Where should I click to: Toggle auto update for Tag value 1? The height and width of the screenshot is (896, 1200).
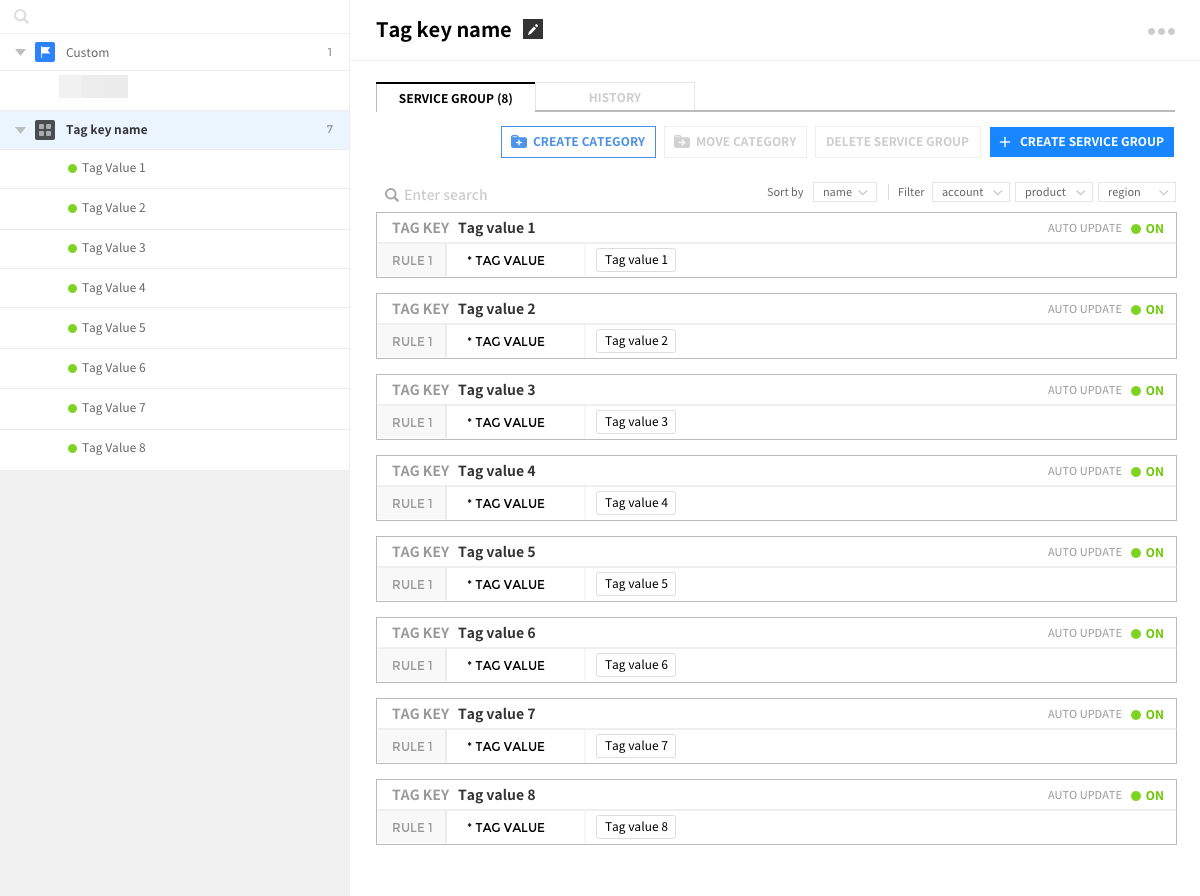point(1146,229)
